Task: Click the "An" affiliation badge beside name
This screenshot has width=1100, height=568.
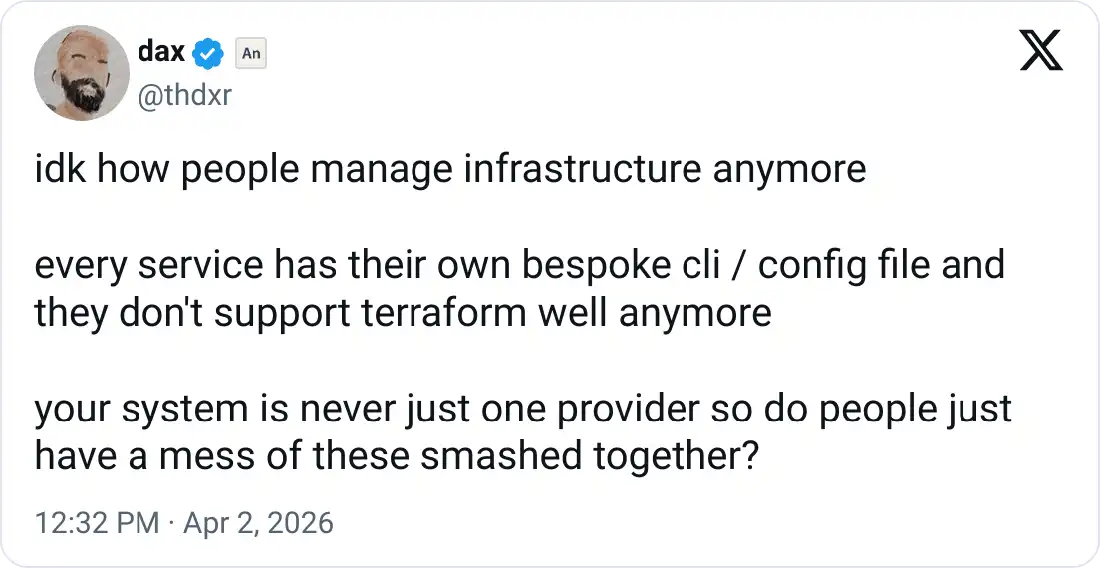Action: [250, 54]
